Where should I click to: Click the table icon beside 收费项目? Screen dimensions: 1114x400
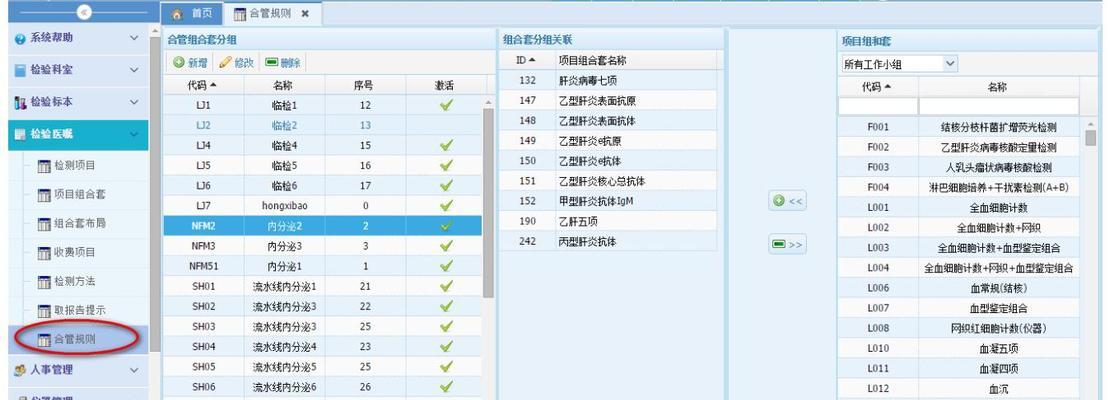44,253
